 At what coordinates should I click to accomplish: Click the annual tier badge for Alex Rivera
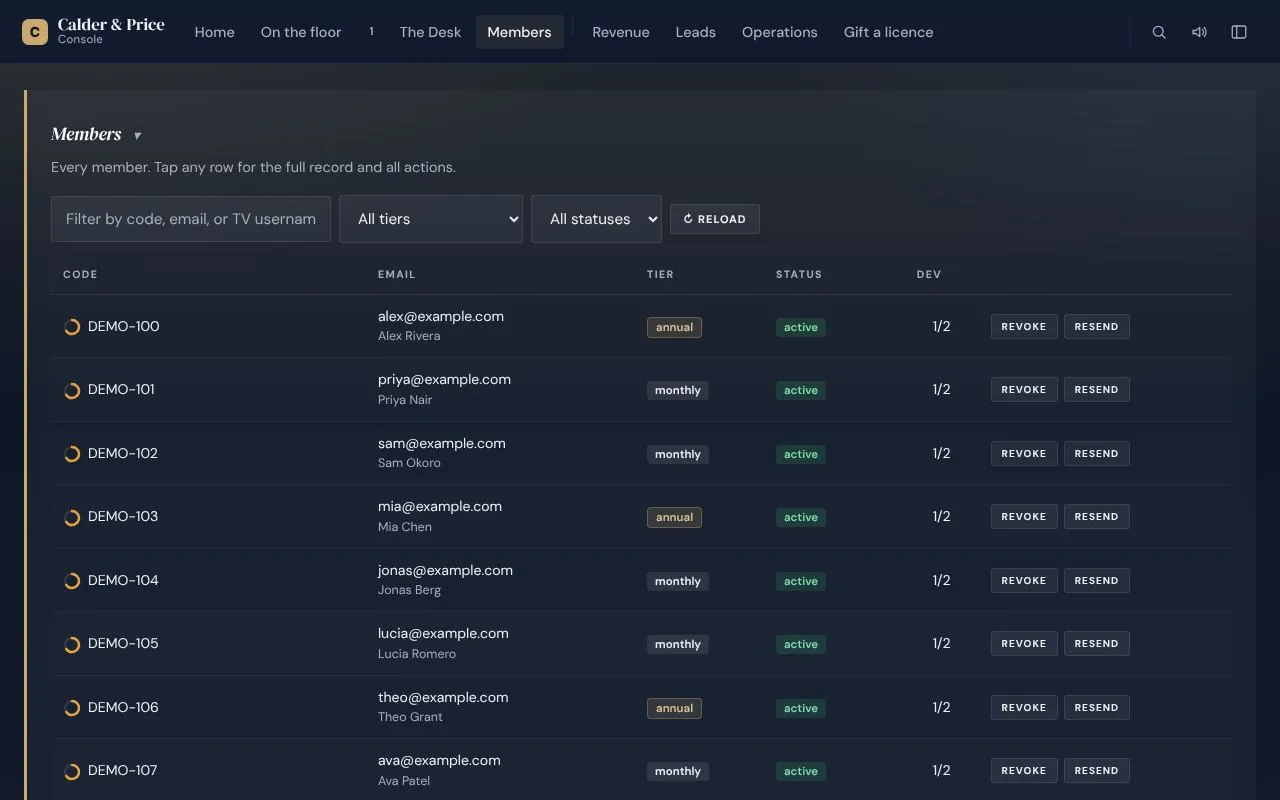click(x=674, y=327)
